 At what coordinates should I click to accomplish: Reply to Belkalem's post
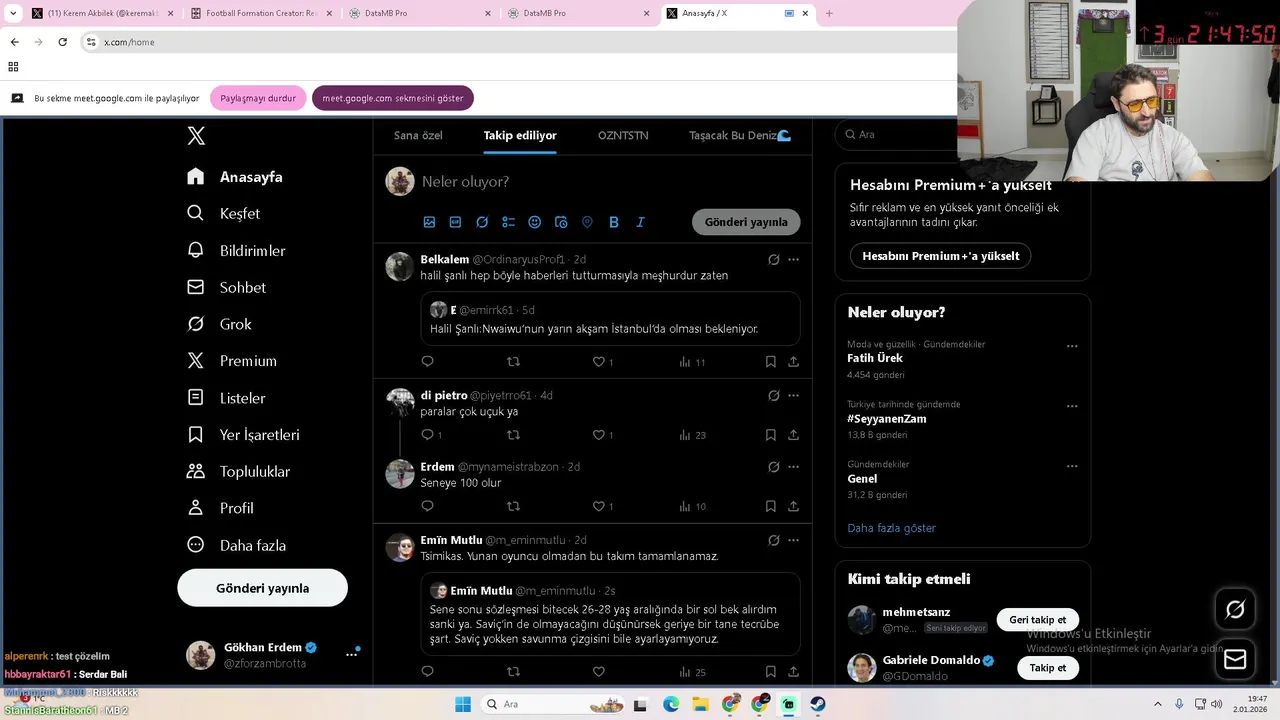click(x=427, y=362)
